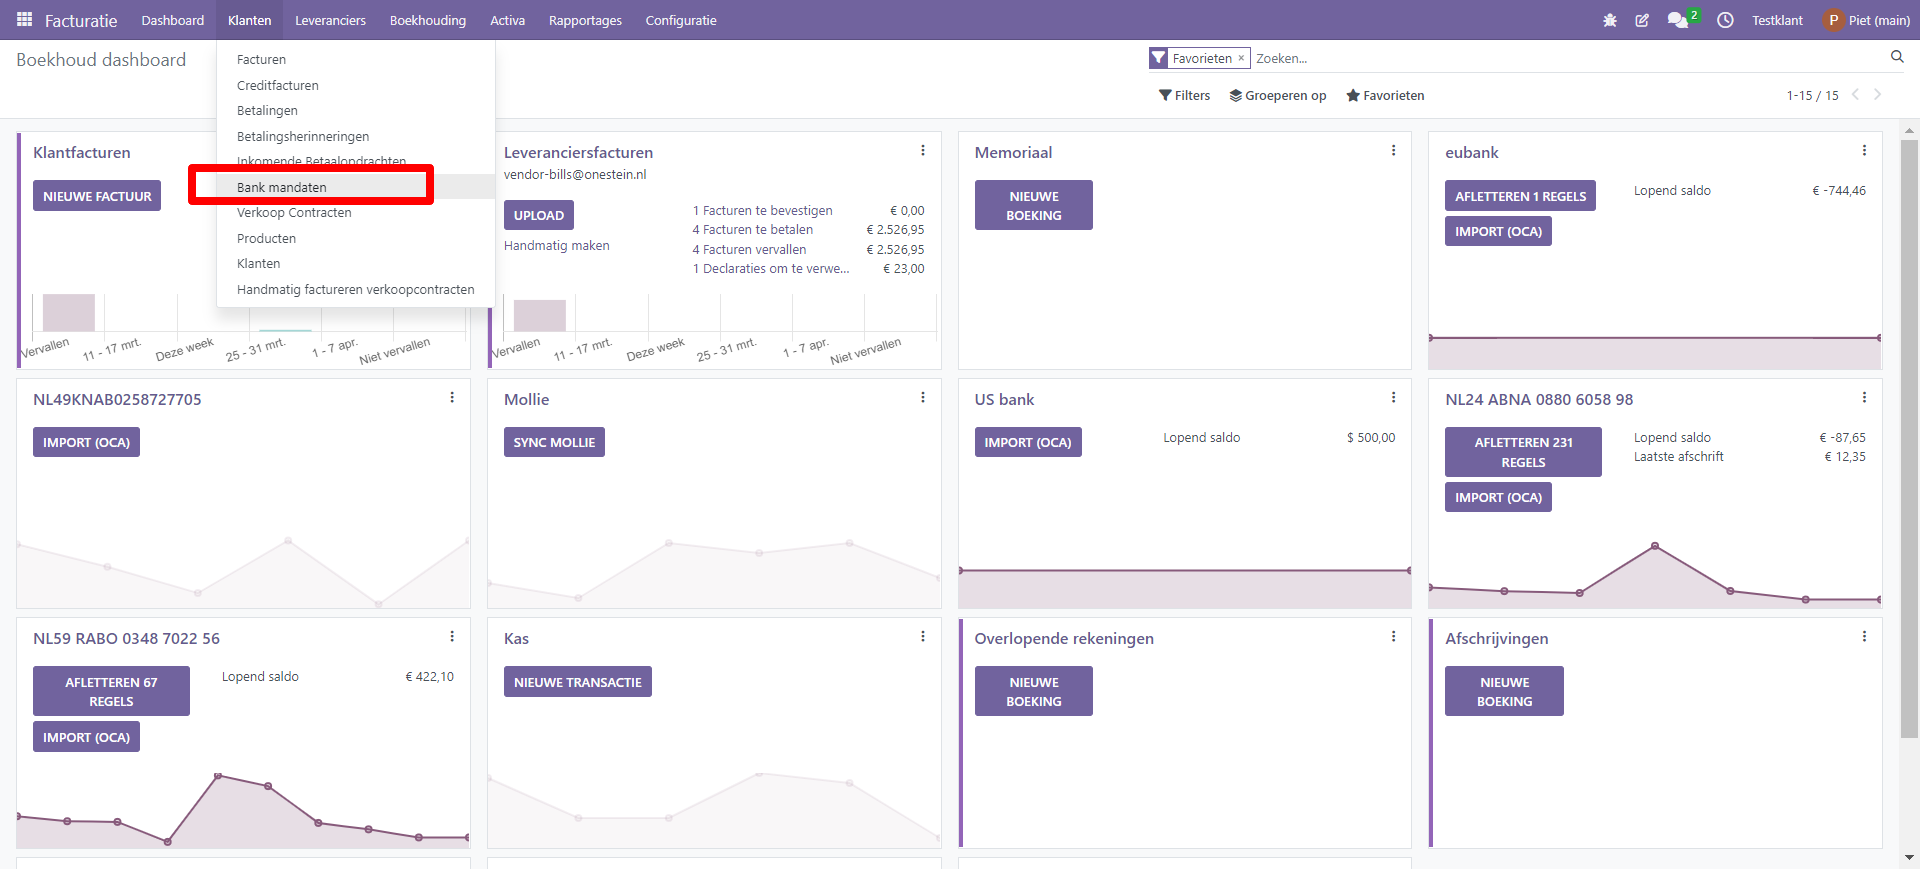Open kebab menu on Mollie card

pos(922,398)
